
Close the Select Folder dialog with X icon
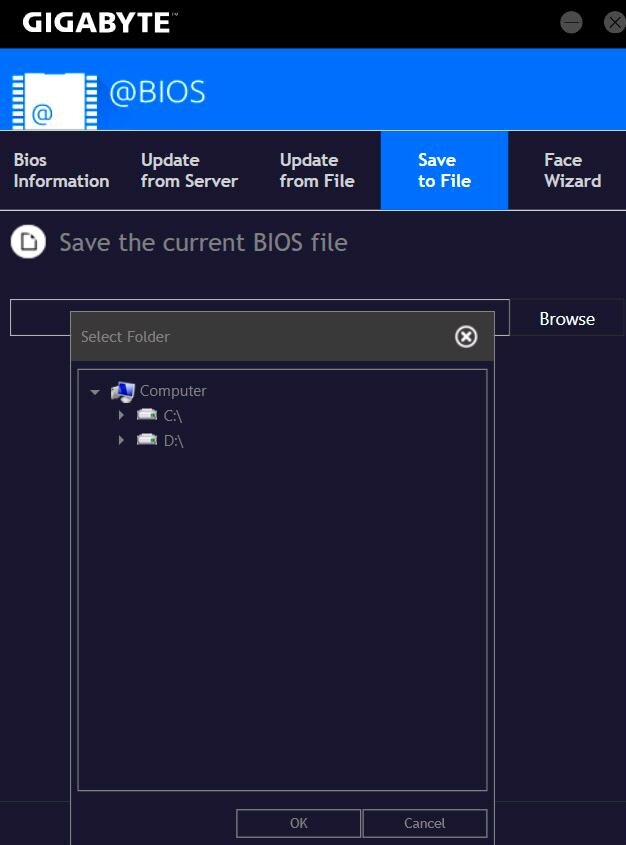[x=466, y=337]
